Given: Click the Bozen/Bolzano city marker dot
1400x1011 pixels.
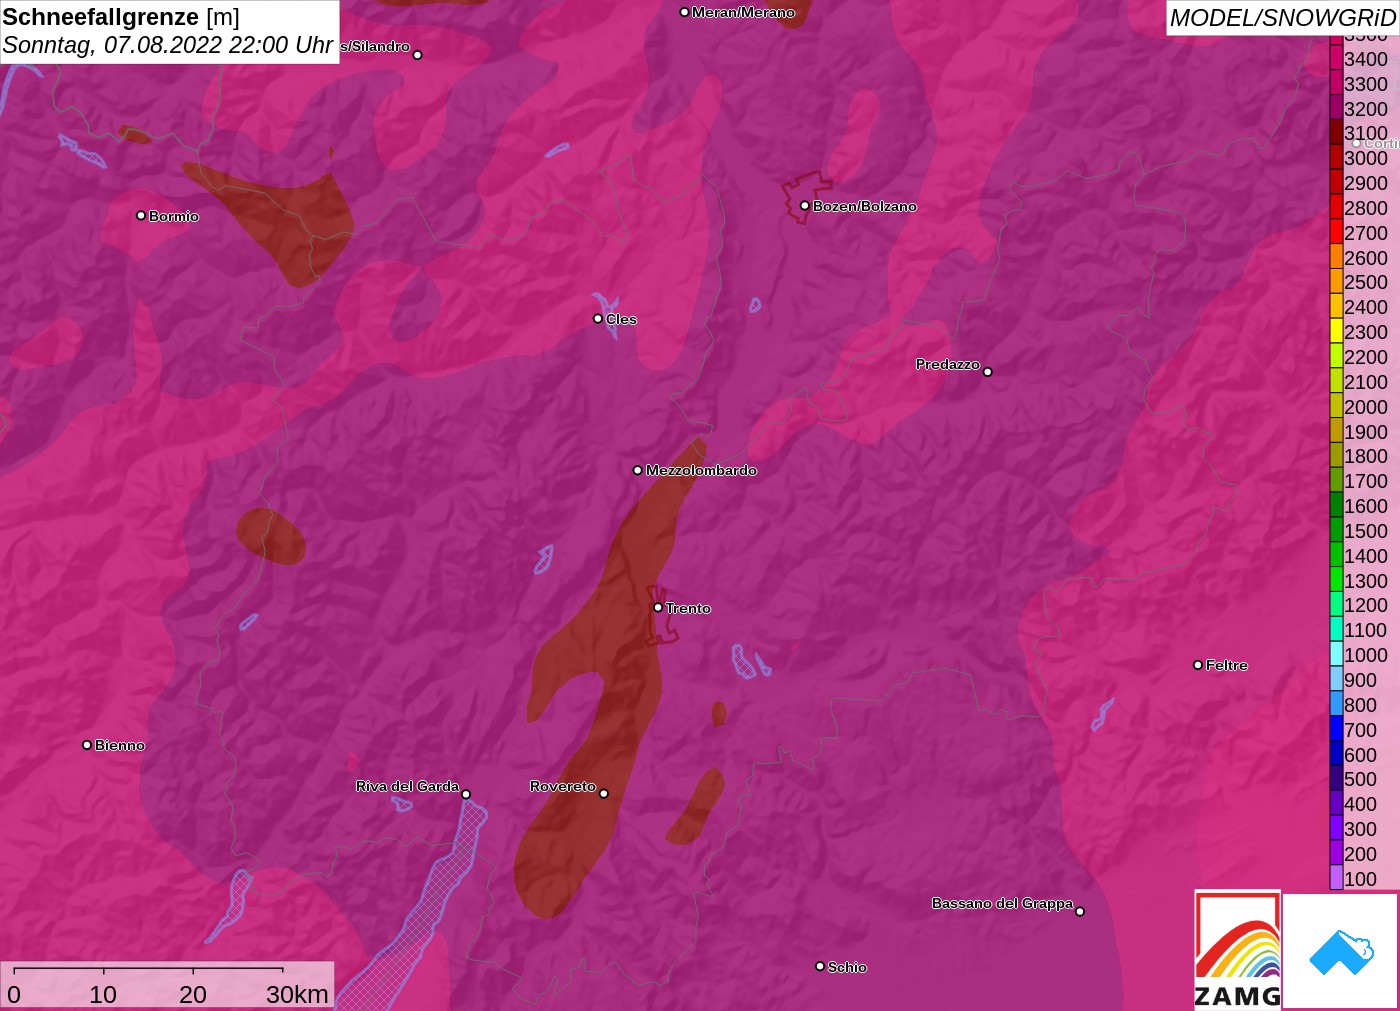Looking at the screenshot, I should pos(804,205).
